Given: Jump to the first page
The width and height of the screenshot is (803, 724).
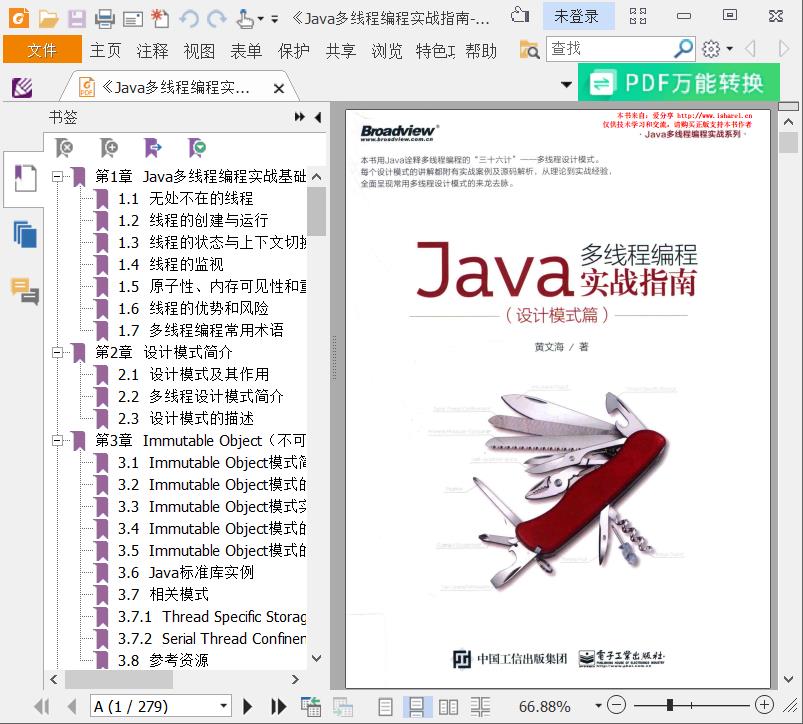Looking at the screenshot, I should tap(41, 707).
